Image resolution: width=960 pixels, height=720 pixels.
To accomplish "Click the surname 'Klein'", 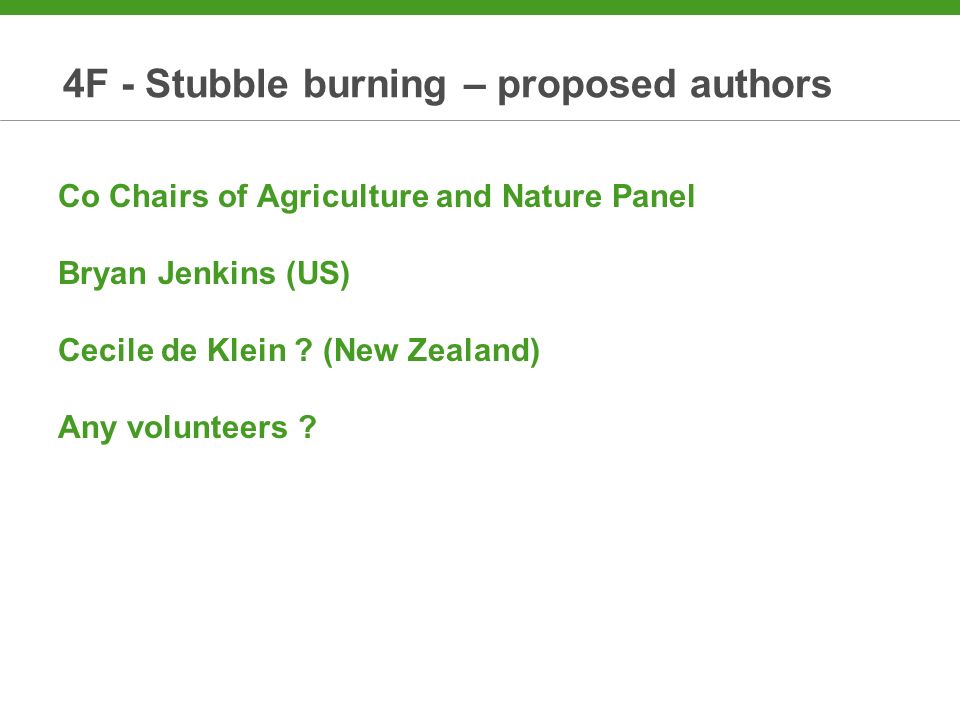I will tap(247, 351).
